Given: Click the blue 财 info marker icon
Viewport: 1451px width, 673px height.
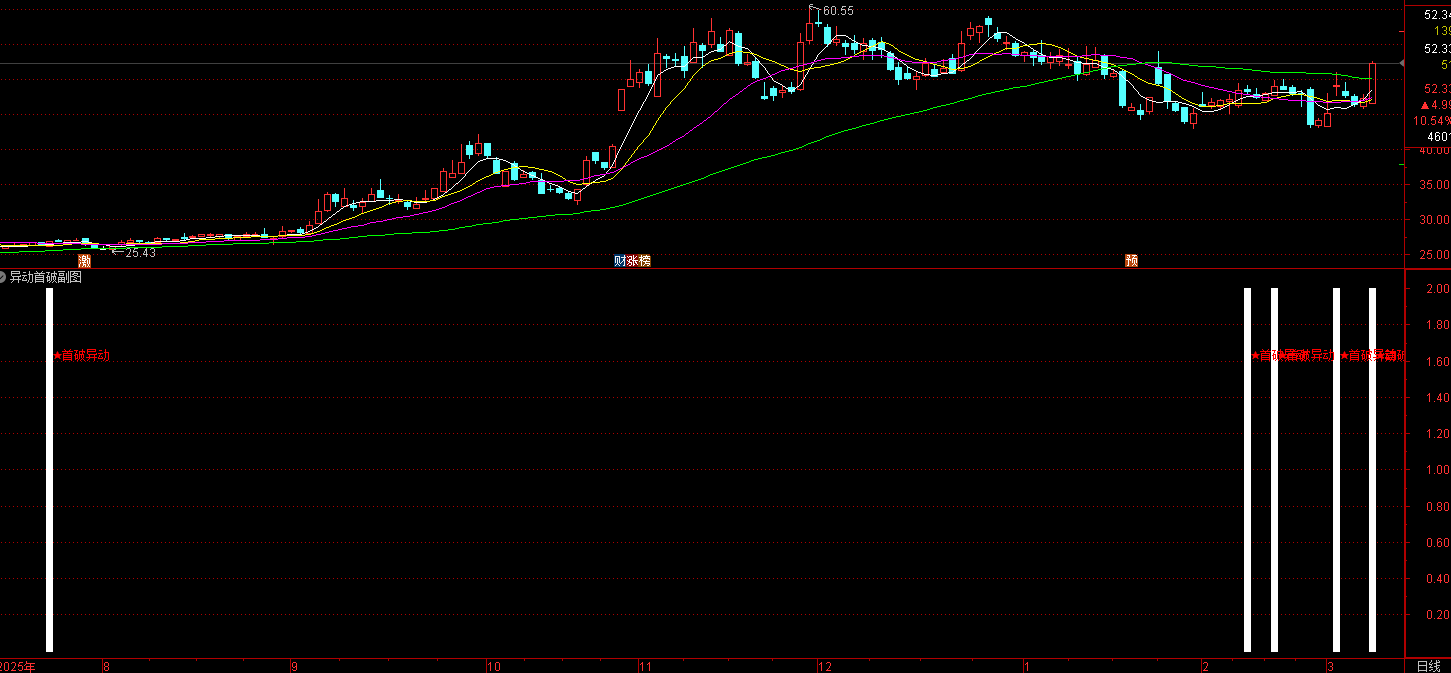Looking at the screenshot, I should point(620,261).
